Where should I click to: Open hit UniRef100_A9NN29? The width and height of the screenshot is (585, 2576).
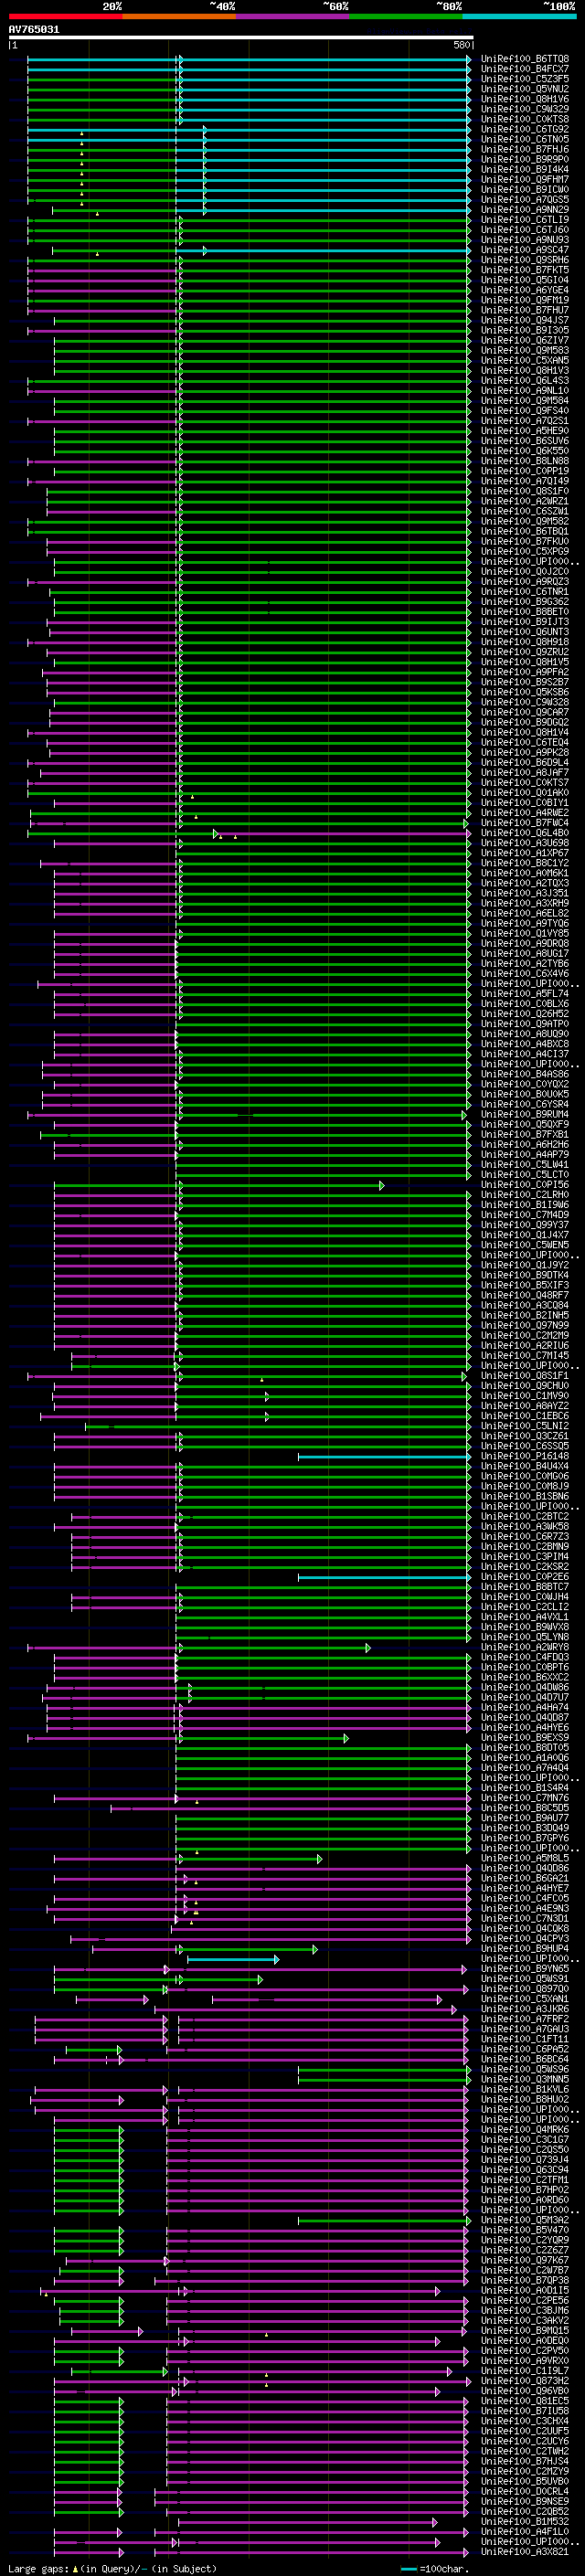(x=525, y=210)
